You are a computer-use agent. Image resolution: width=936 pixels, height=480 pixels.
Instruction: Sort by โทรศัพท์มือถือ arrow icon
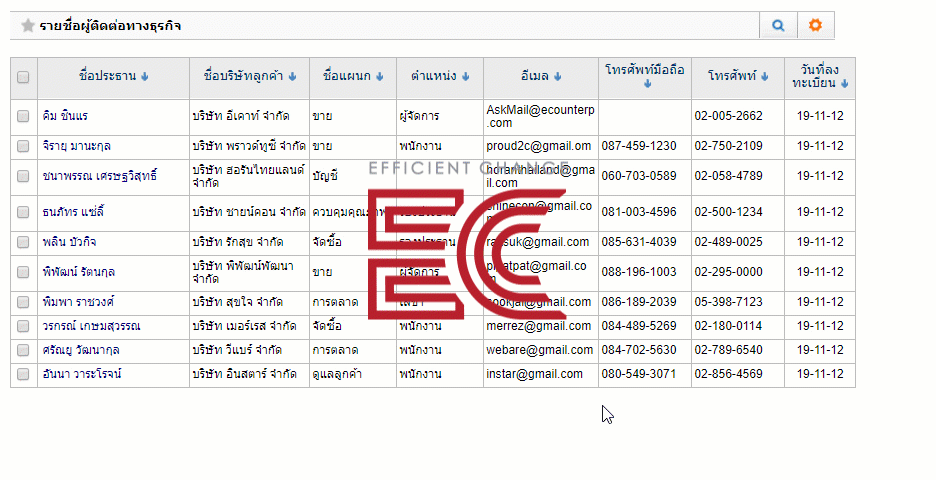[648, 84]
